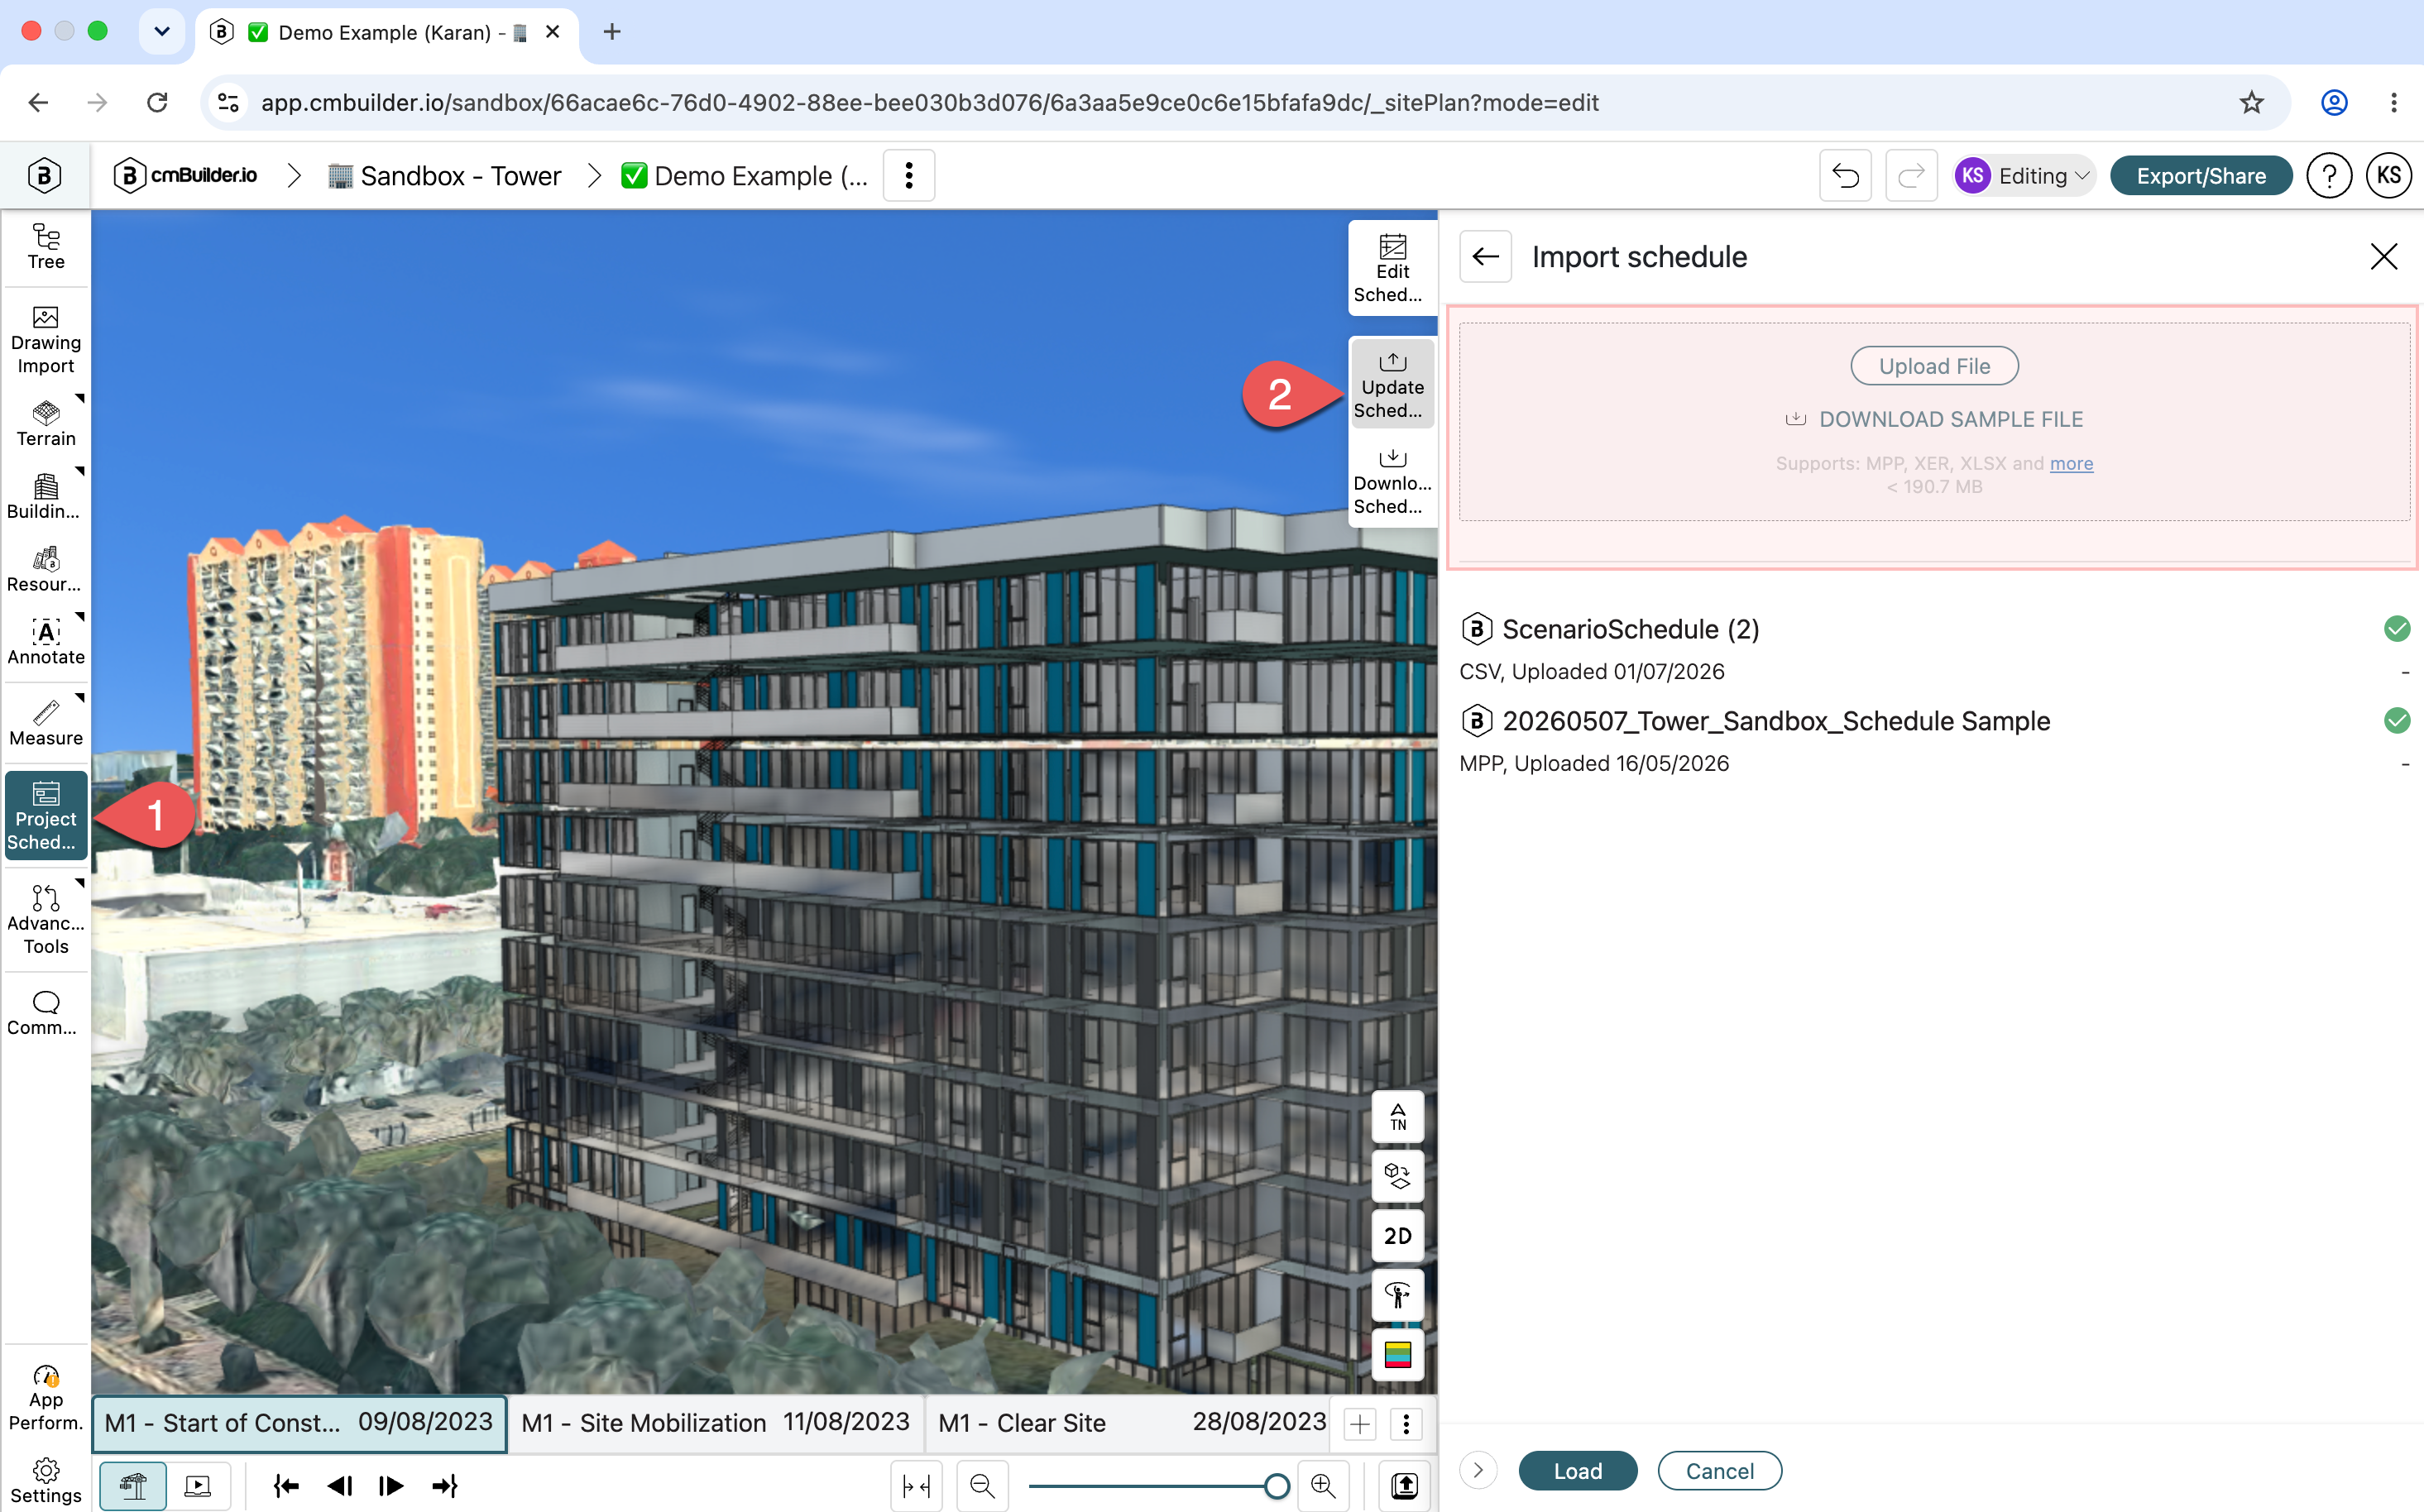Screen dimensions: 2424x1512
Task: Bookmark this page with the star icon
Action: (2251, 102)
